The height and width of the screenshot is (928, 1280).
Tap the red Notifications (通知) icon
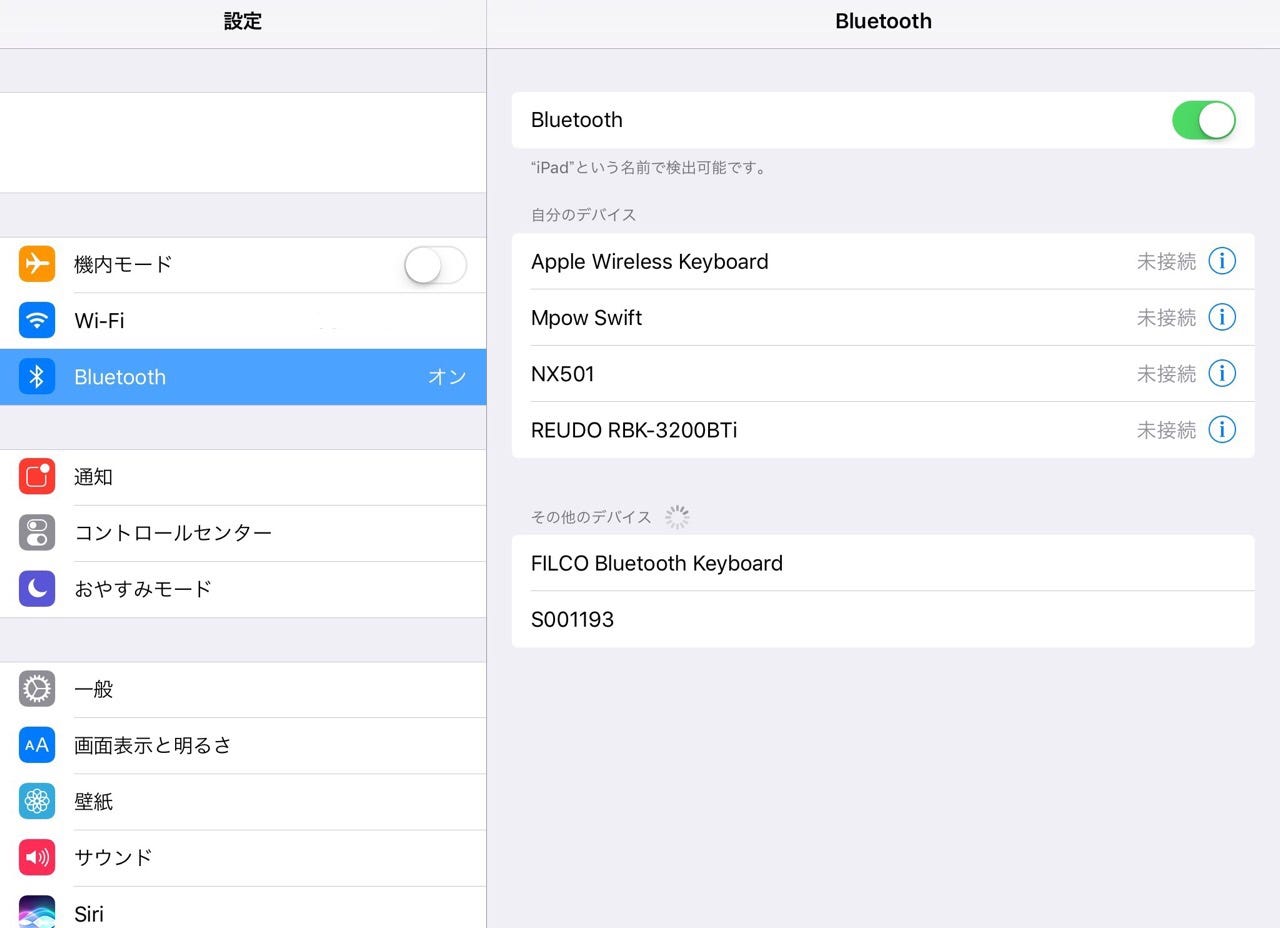[37, 477]
